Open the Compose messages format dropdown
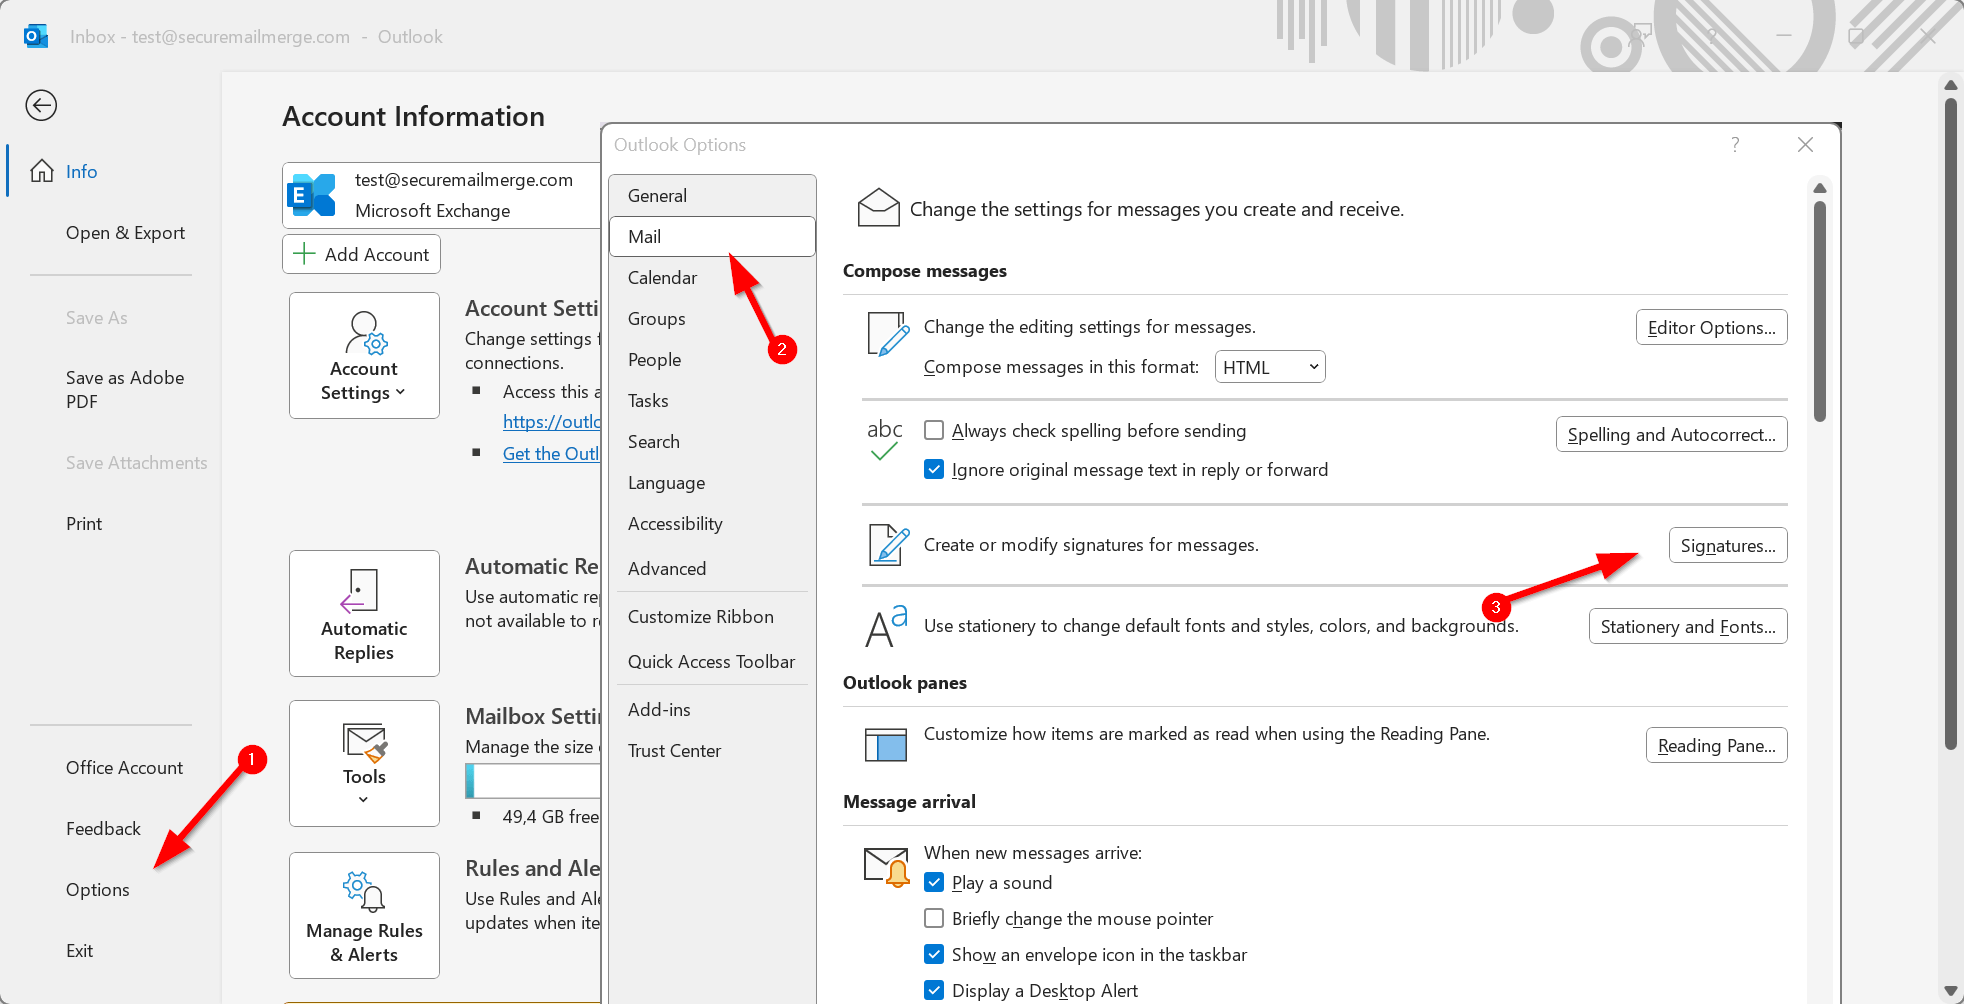The width and height of the screenshot is (1964, 1004). click(x=1269, y=366)
